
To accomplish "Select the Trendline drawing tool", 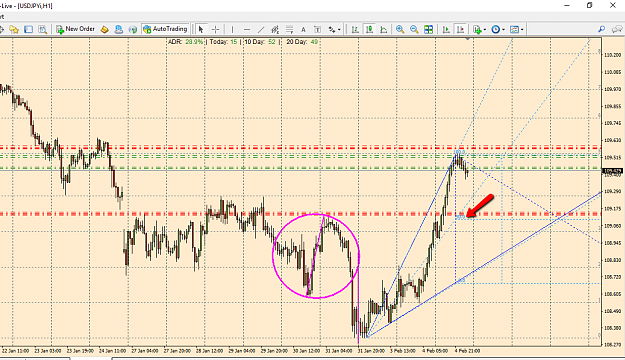I will pos(261,30).
